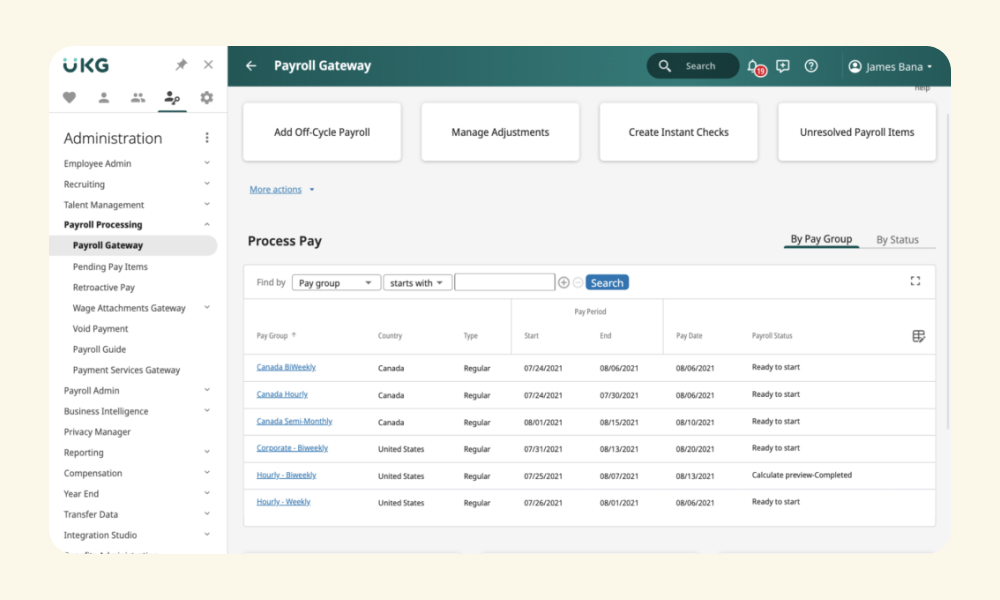Close the navigation panel
The image size is (1000, 600).
point(209,64)
